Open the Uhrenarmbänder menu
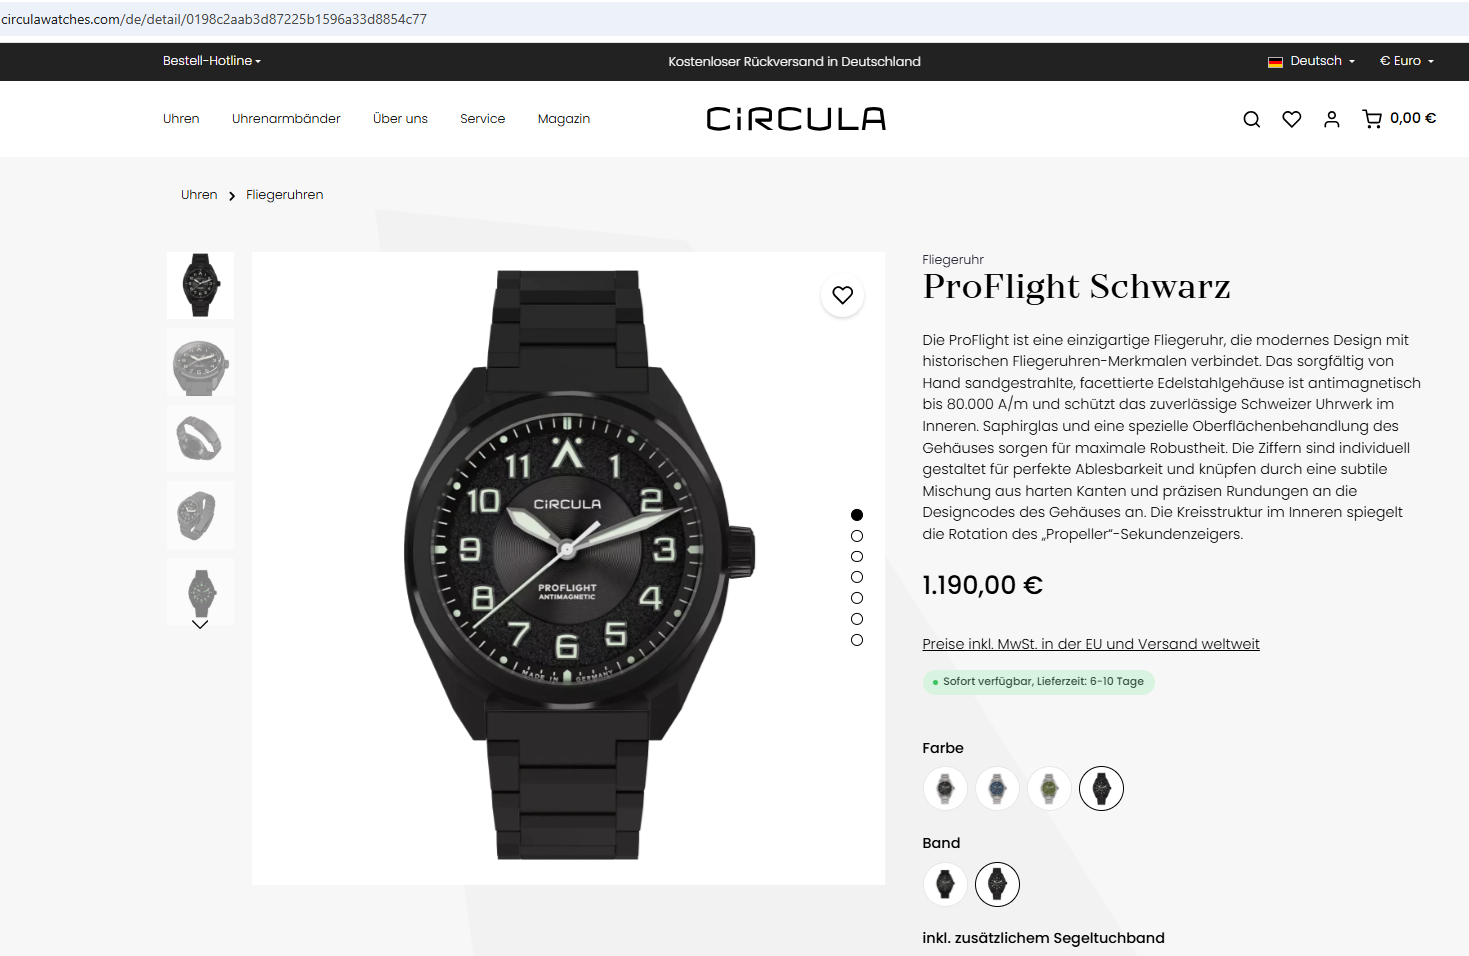 pyautogui.click(x=286, y=119)
